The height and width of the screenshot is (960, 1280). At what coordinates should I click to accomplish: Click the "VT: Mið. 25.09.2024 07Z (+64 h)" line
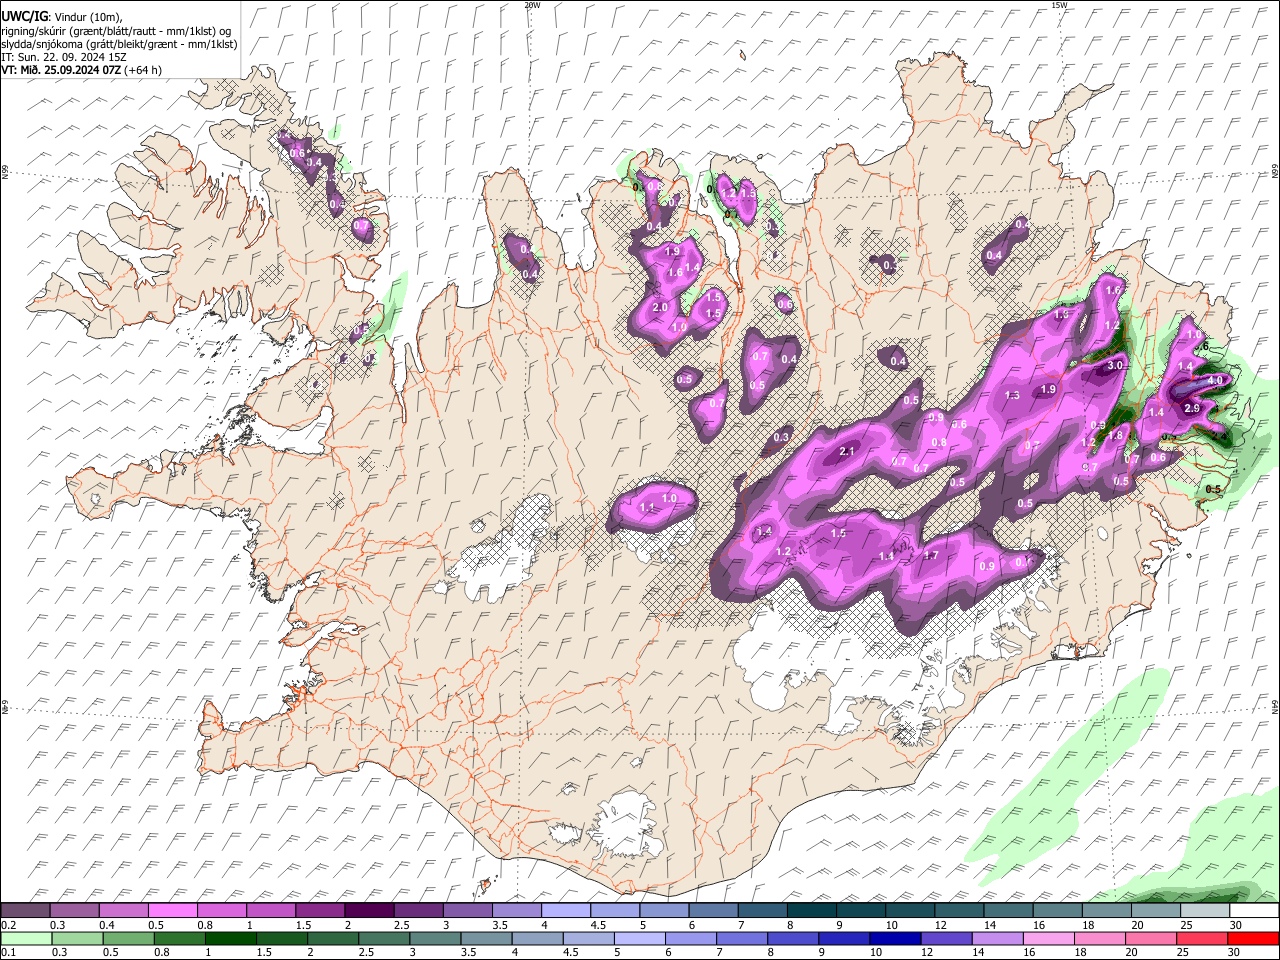click(82, 70)
